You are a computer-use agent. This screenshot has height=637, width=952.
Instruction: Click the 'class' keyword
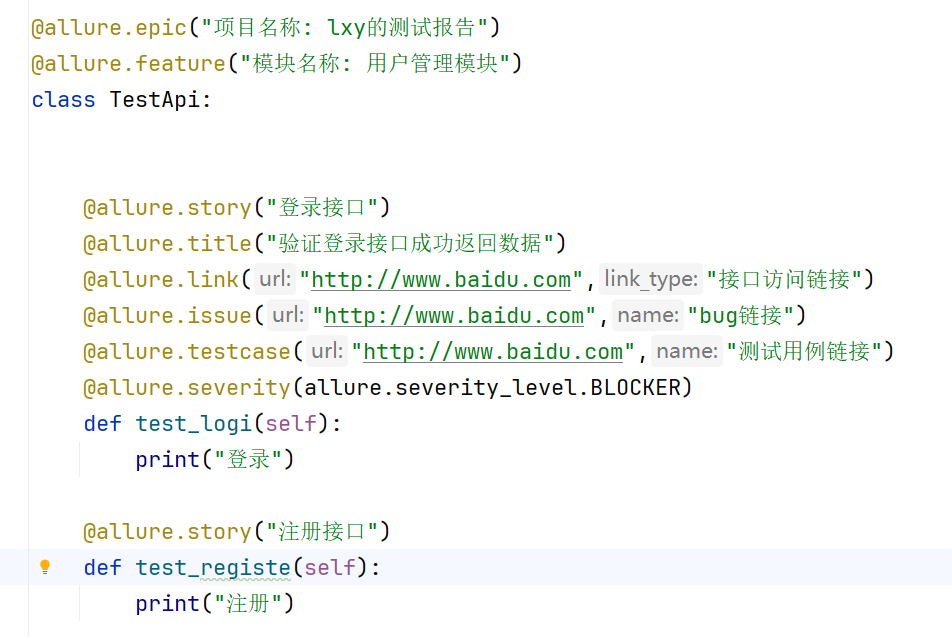[64, 100]
